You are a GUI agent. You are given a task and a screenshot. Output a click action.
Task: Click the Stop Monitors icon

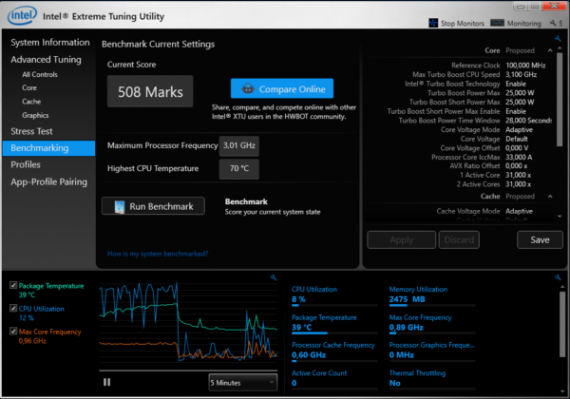click(433, 23)
